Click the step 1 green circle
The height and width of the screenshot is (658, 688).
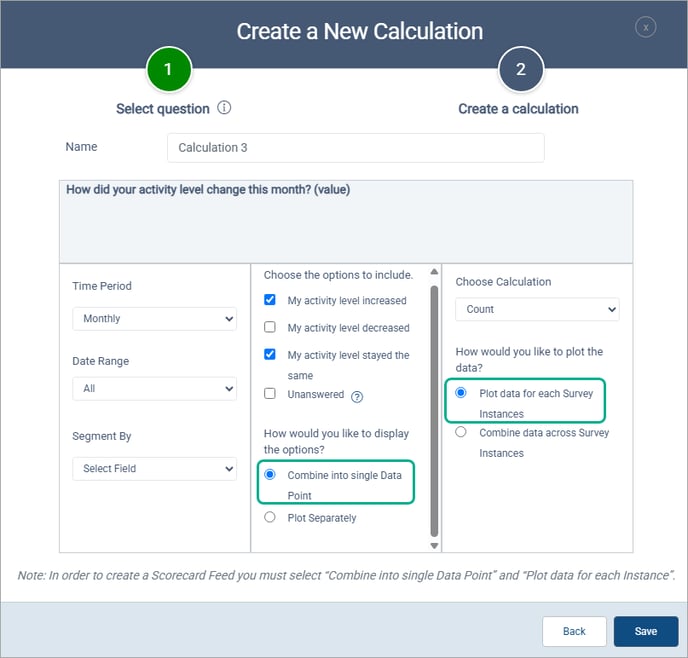168,69
